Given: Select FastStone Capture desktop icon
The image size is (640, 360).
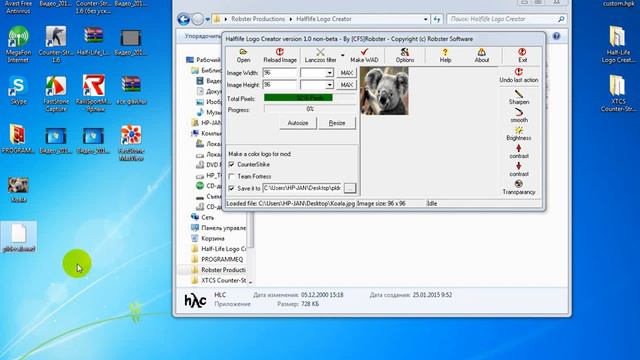Looking at the screenshot, I should pyautogui.click(x=56, y=93).
